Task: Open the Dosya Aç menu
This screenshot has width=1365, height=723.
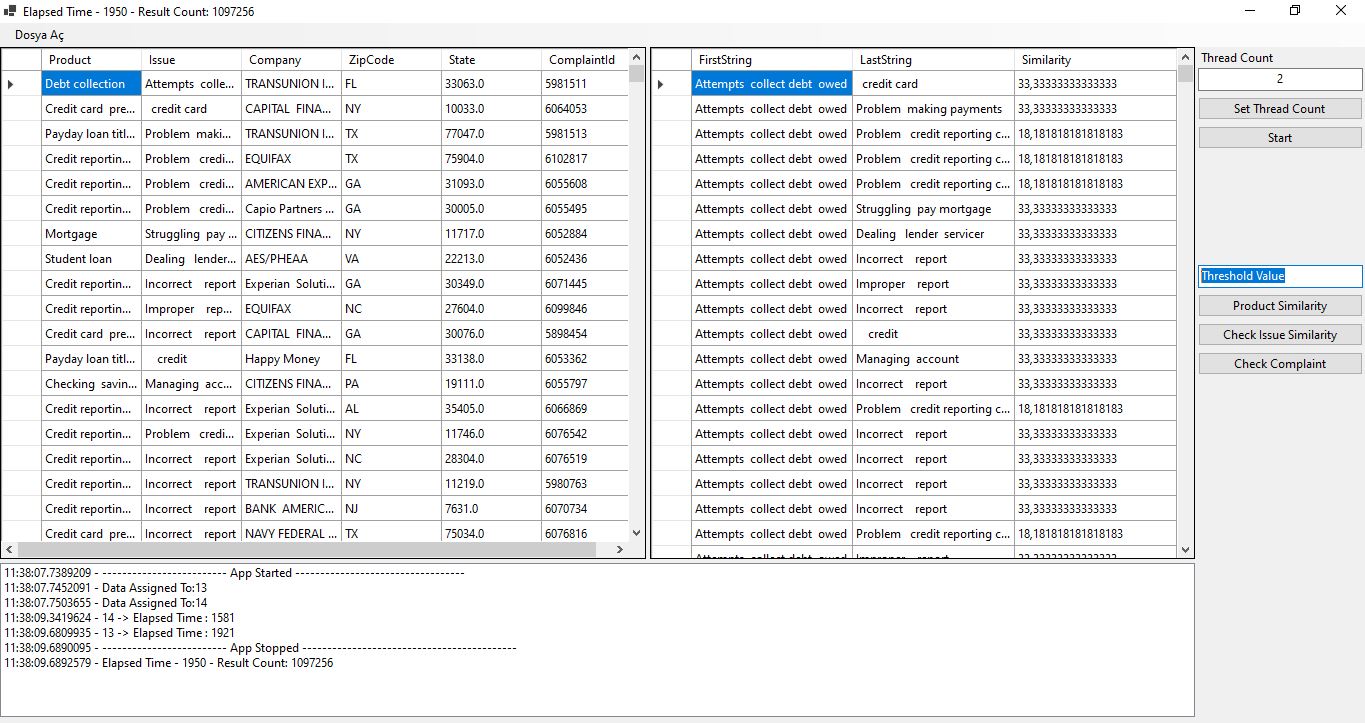Action: click(x=38, y=33)
